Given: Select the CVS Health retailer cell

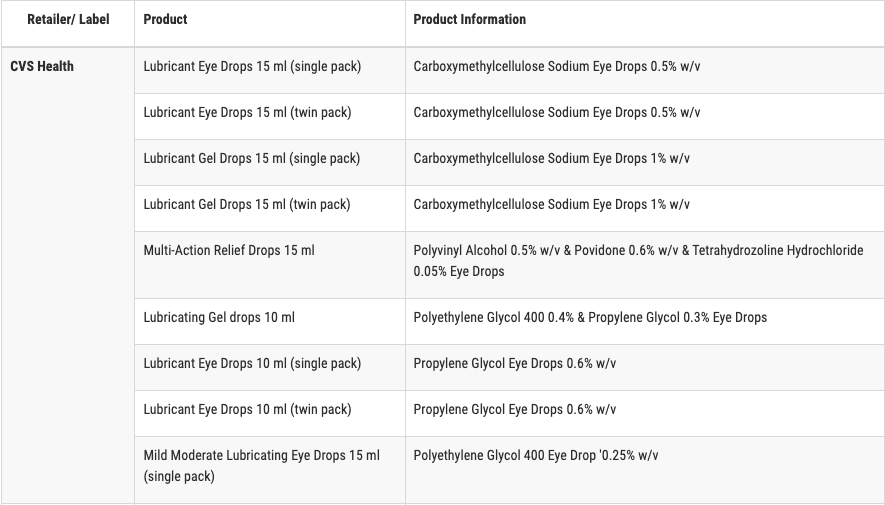Looking at the screenshot, I should (x=42, y=66).
